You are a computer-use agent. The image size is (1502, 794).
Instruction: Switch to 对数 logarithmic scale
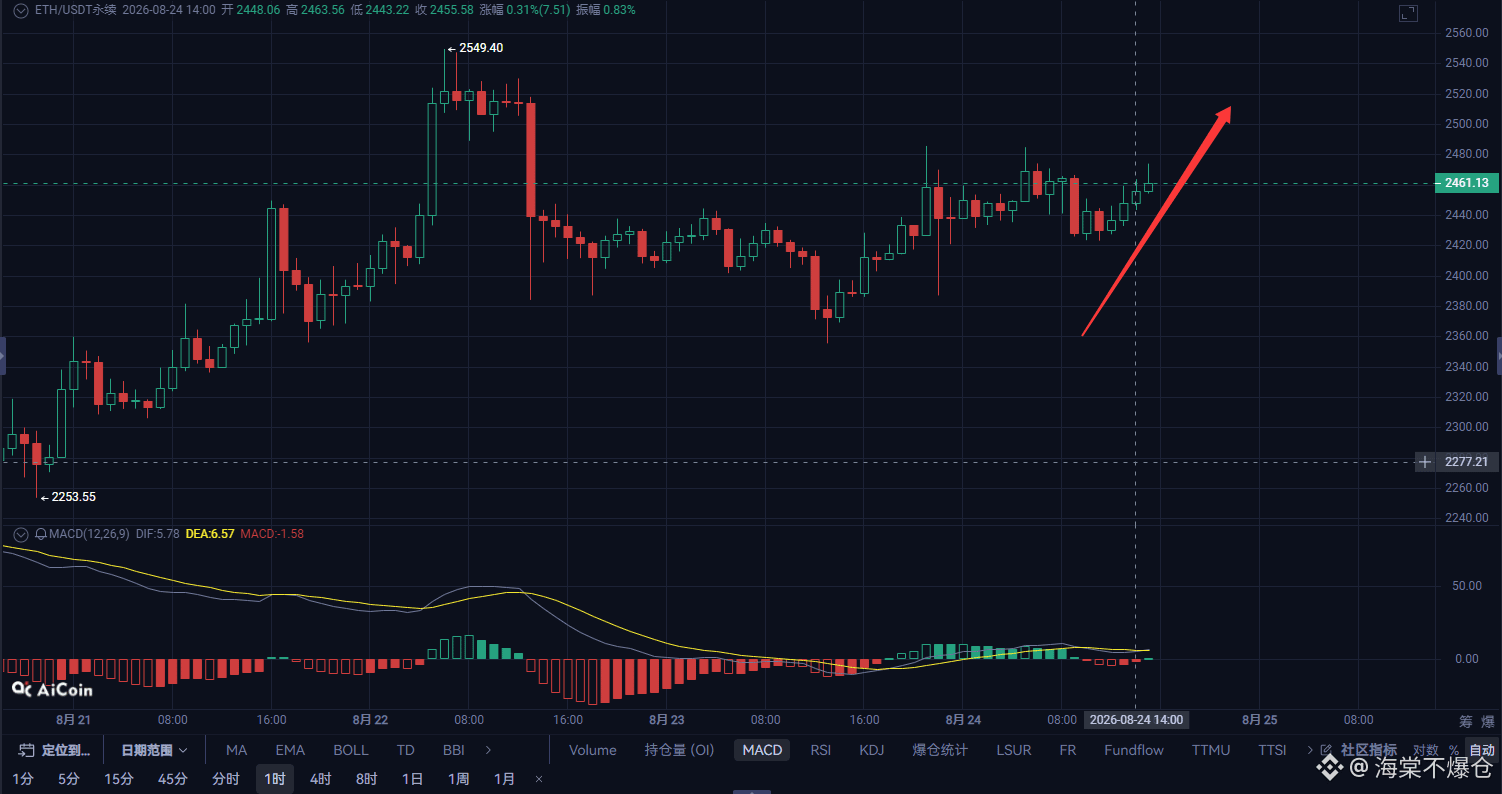point(1425,750)
